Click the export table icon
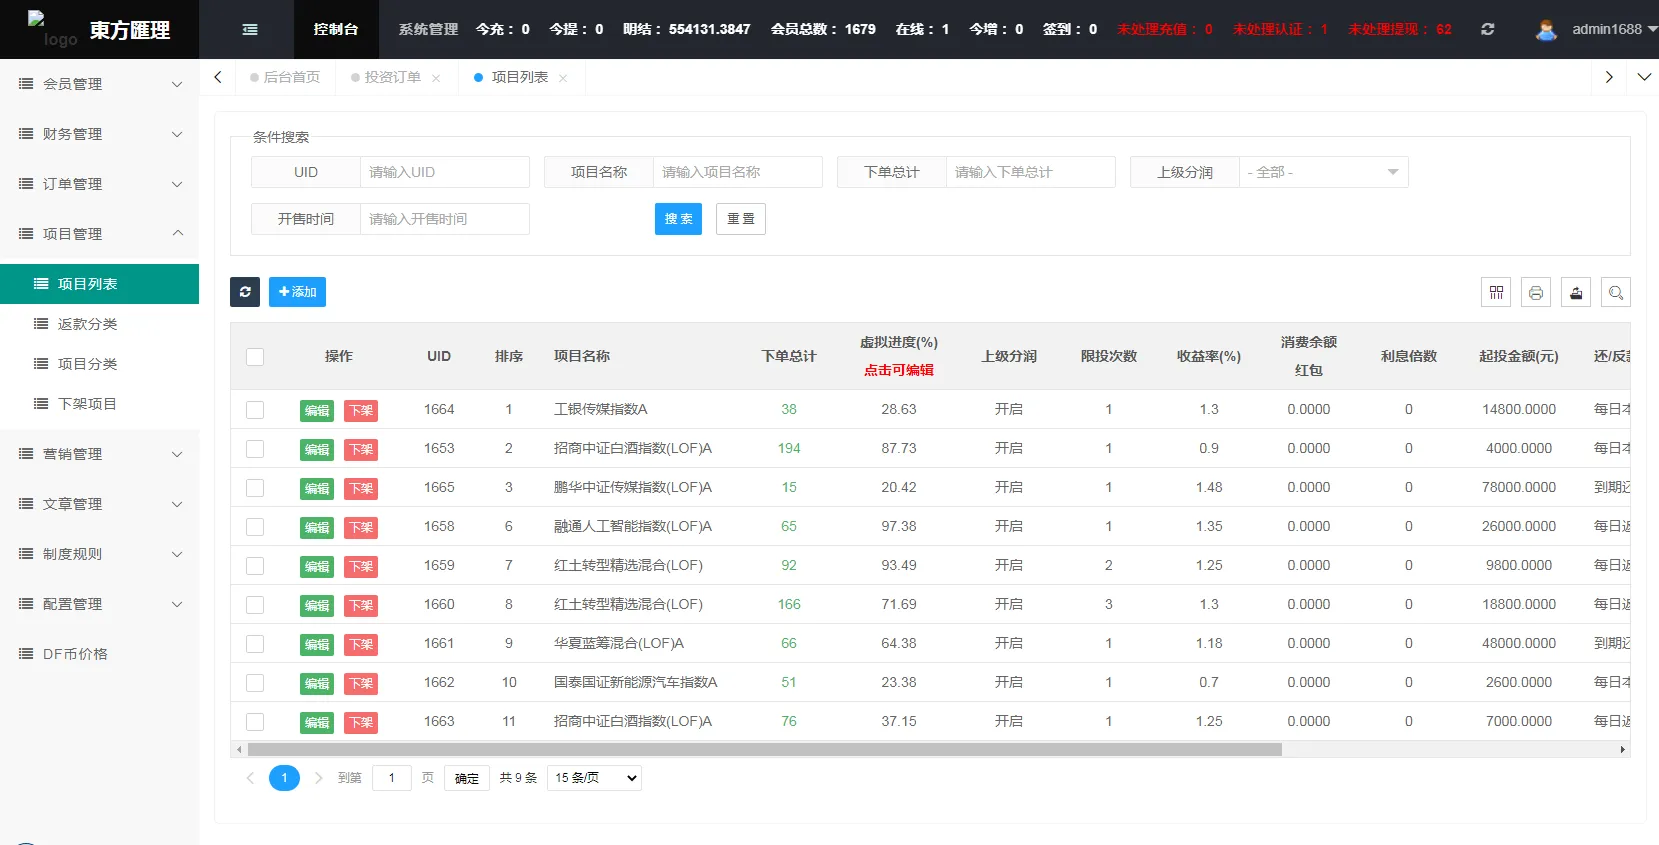Image resolution: width=1659 pixels, height=845 pixels. [1576, 293]
